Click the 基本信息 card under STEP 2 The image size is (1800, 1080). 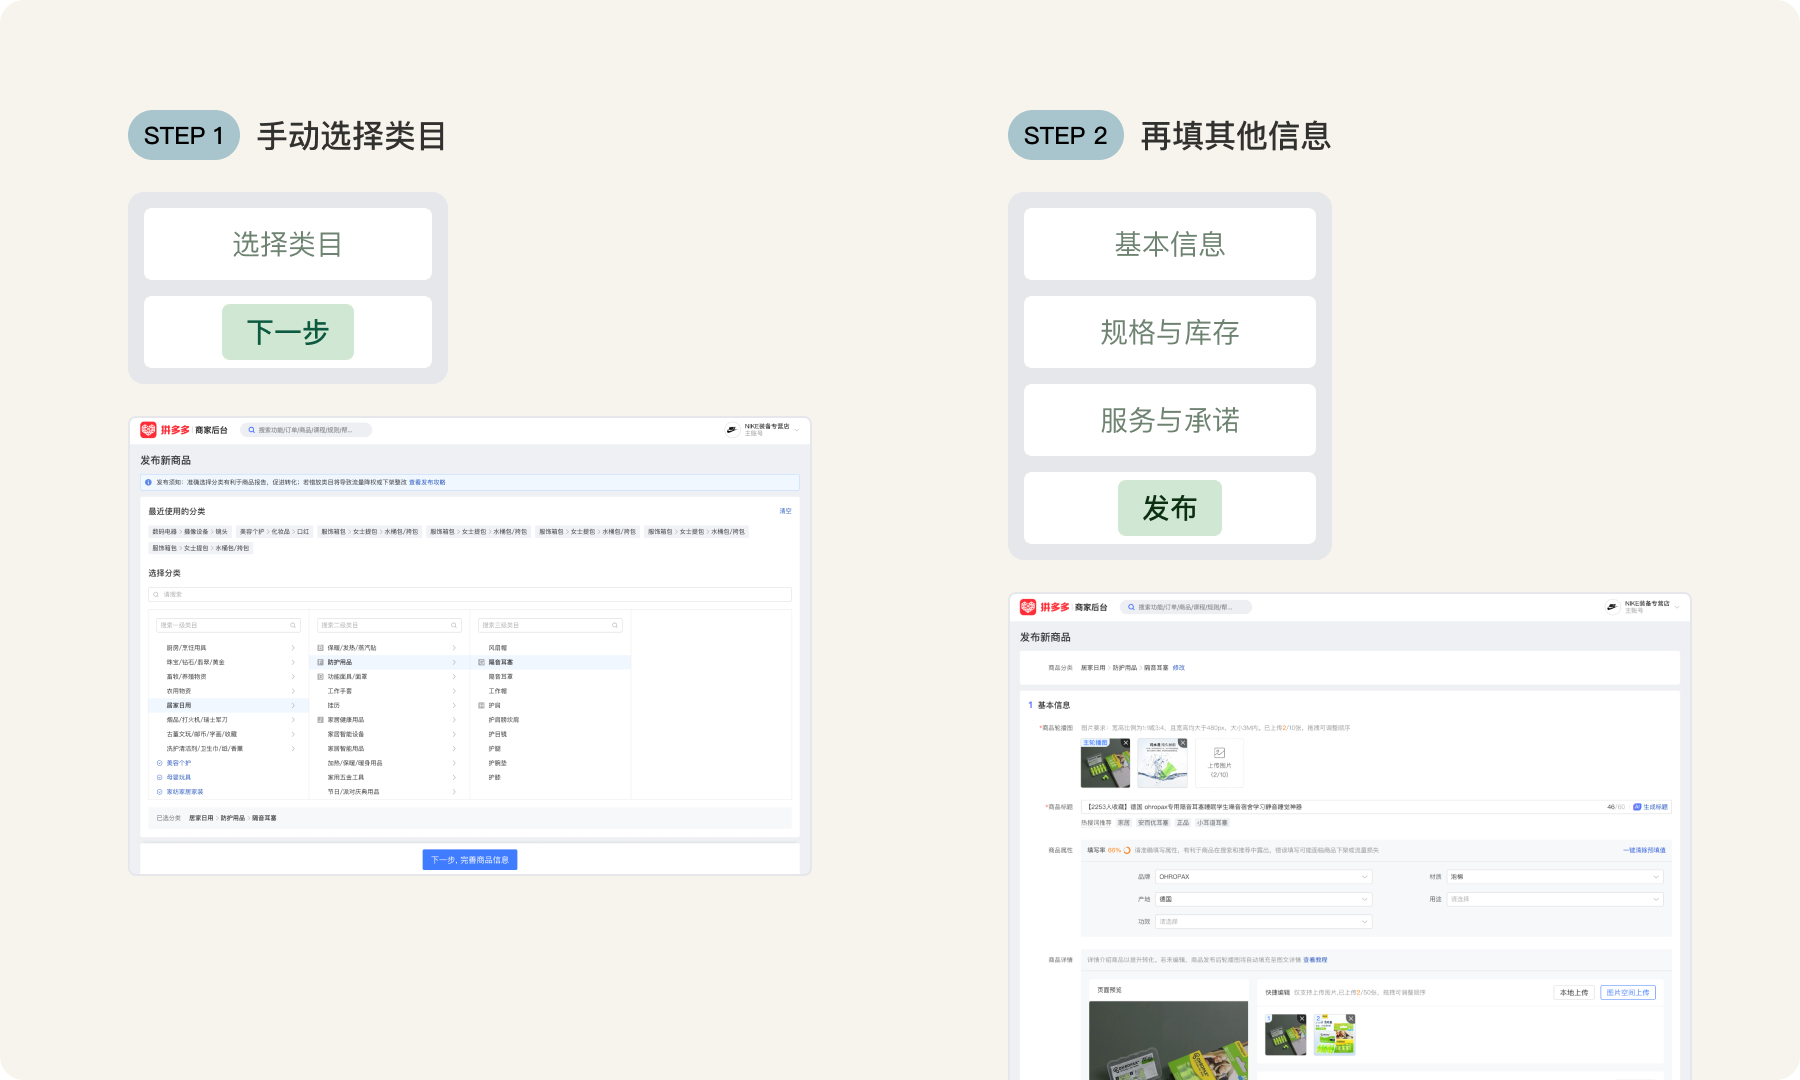pyautogui.click(x=1170, y=244)
